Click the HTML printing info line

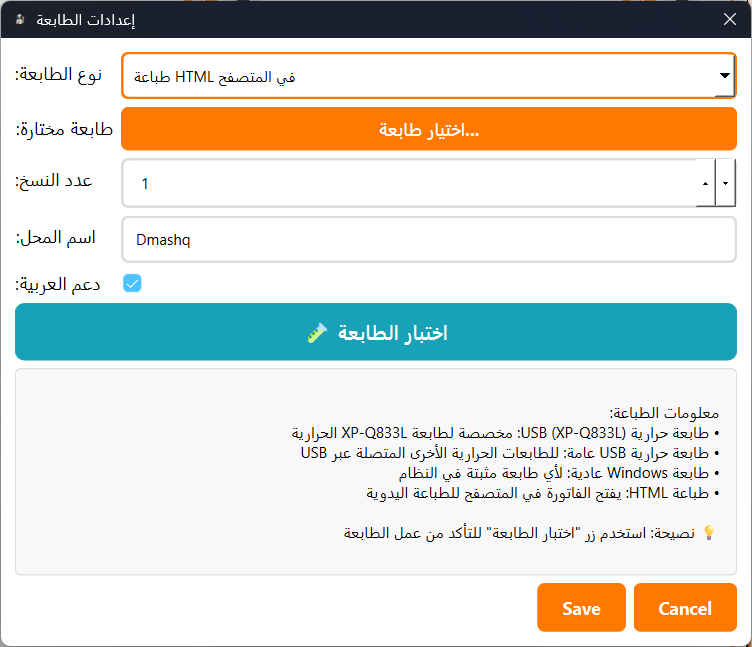click(x=542, y=493)
